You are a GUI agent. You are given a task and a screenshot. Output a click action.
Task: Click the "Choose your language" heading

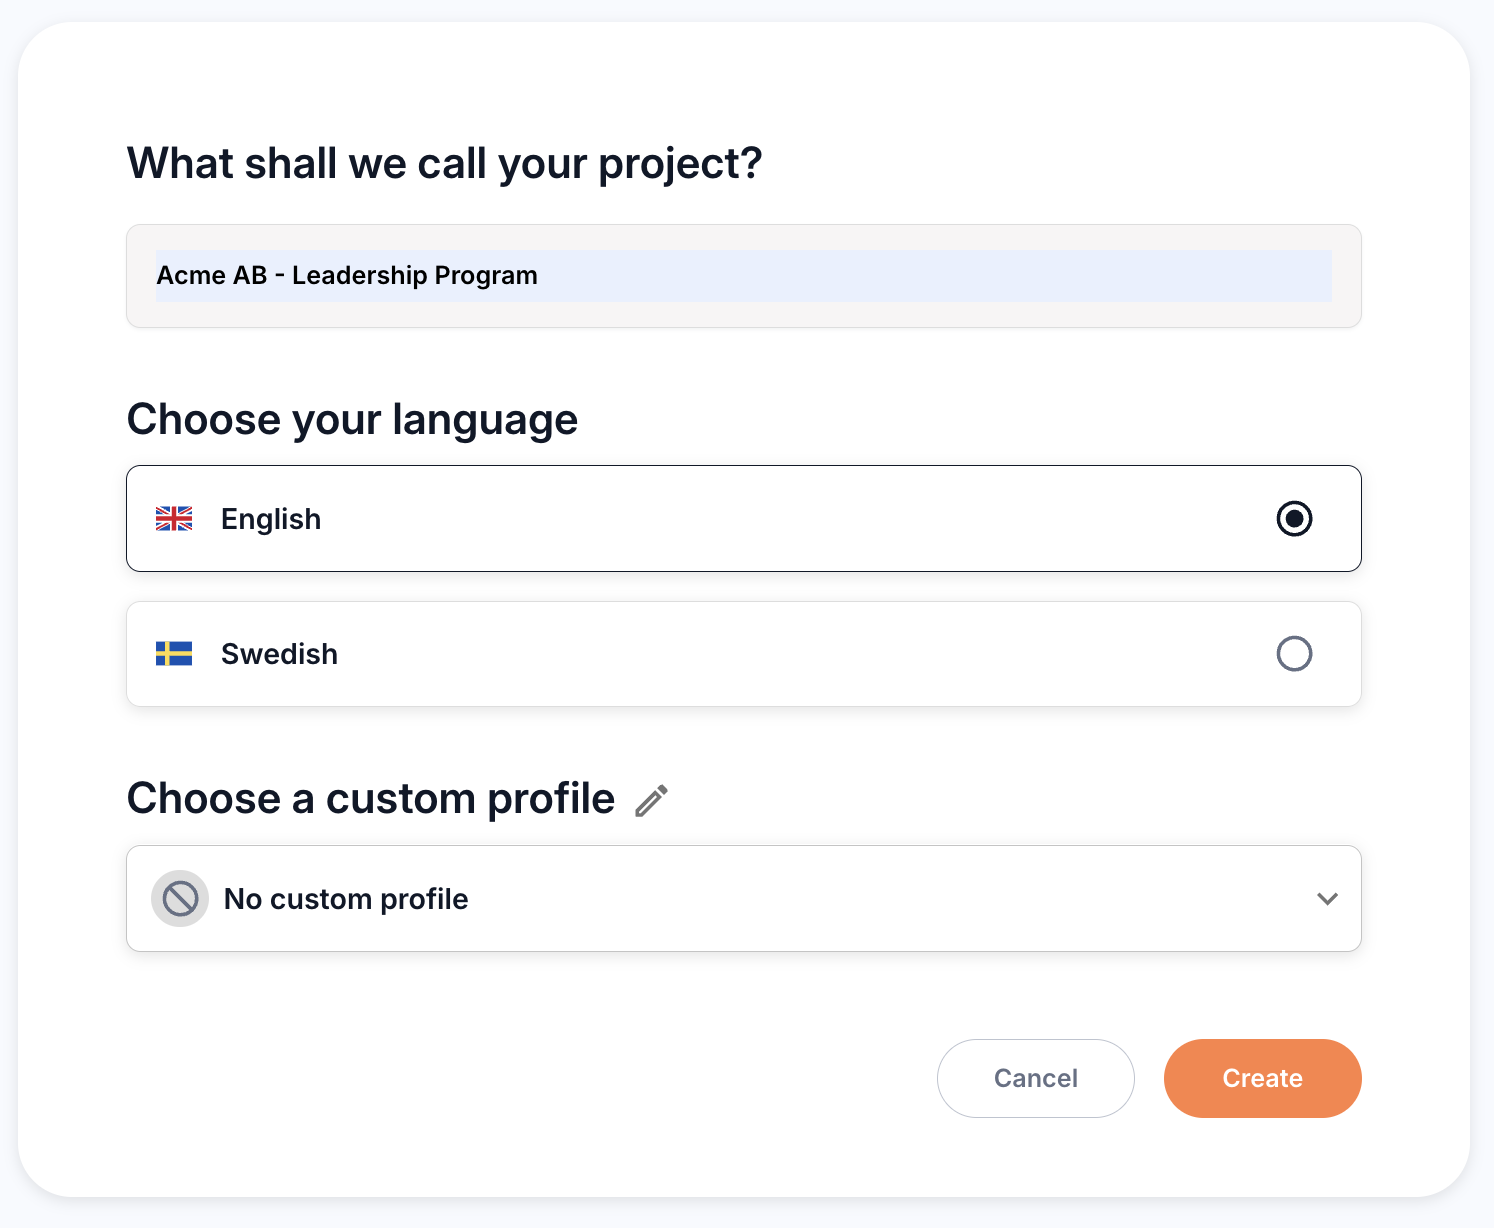pyautogui.click(x=352, y=419)
